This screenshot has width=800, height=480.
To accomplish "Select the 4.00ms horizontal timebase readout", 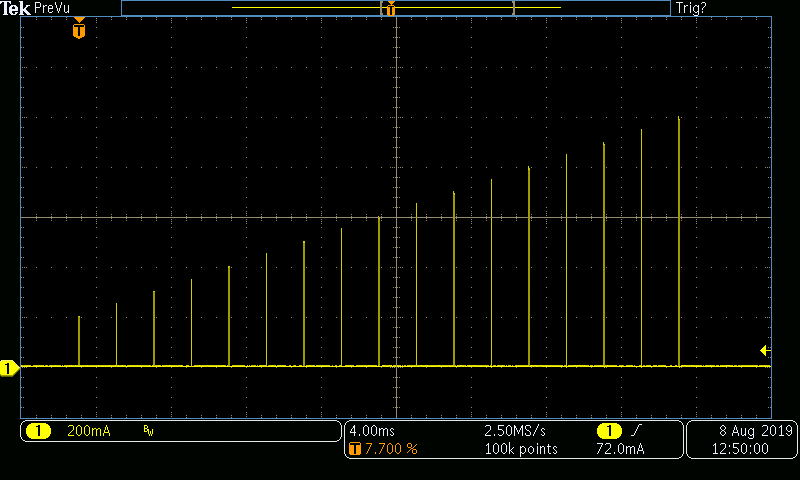I will [372, 431].
